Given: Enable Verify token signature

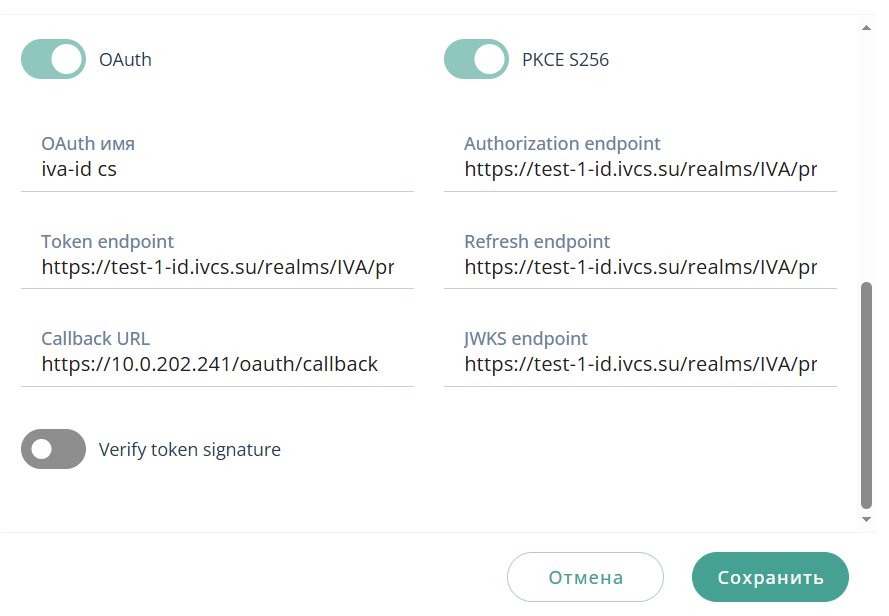Looking at the screenshot, I should point(53,449).
